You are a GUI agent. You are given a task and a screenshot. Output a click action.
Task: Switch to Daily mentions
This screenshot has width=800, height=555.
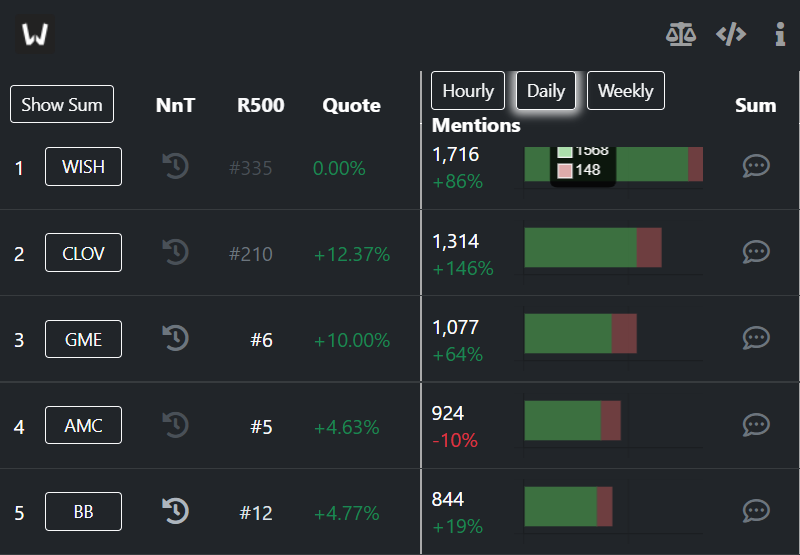pos(546,91)
